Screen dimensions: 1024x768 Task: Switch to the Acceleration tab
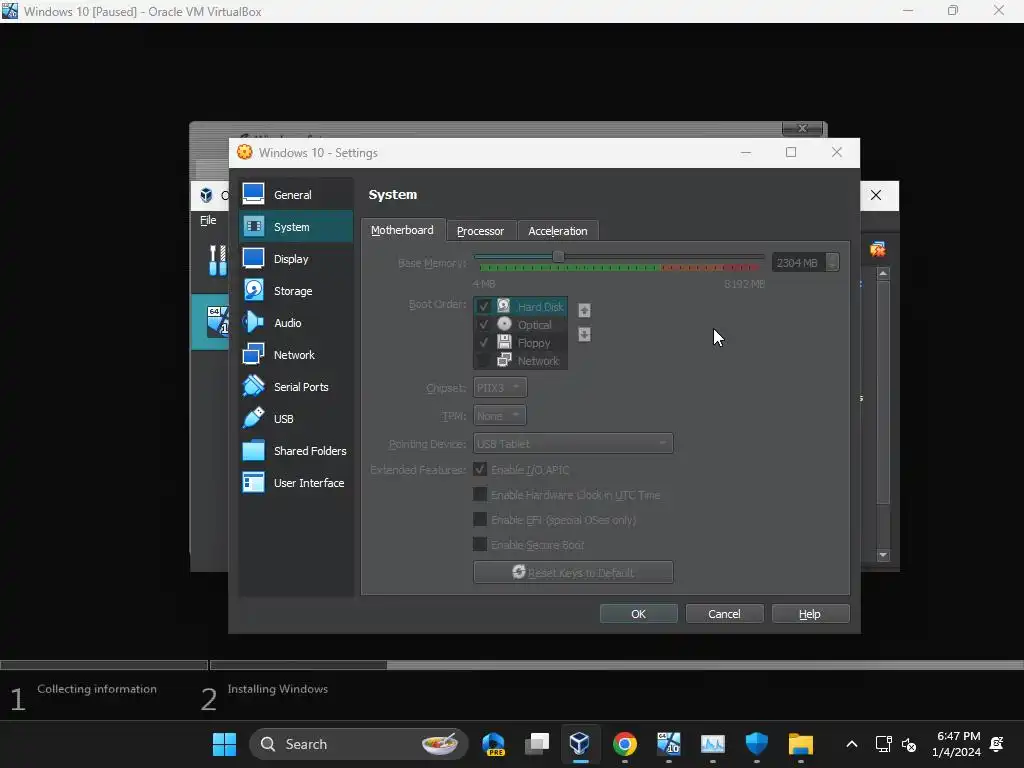click(558, 231)
